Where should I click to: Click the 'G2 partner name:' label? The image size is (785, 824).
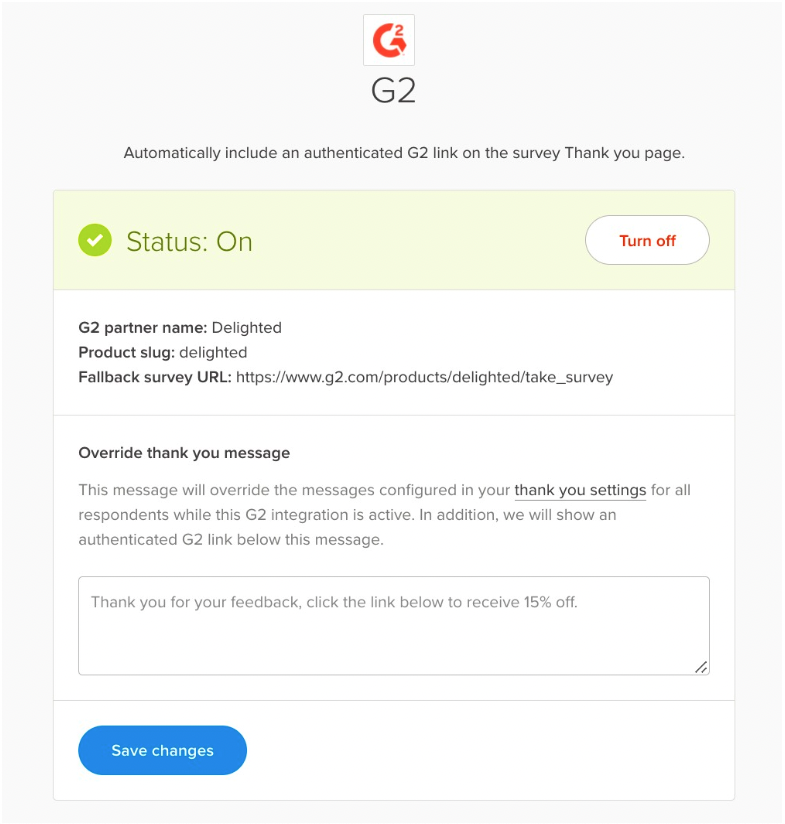143,327
